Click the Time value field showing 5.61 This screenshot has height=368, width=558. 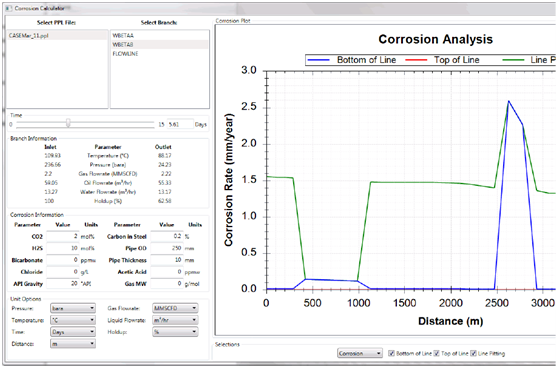click(180, 124)
